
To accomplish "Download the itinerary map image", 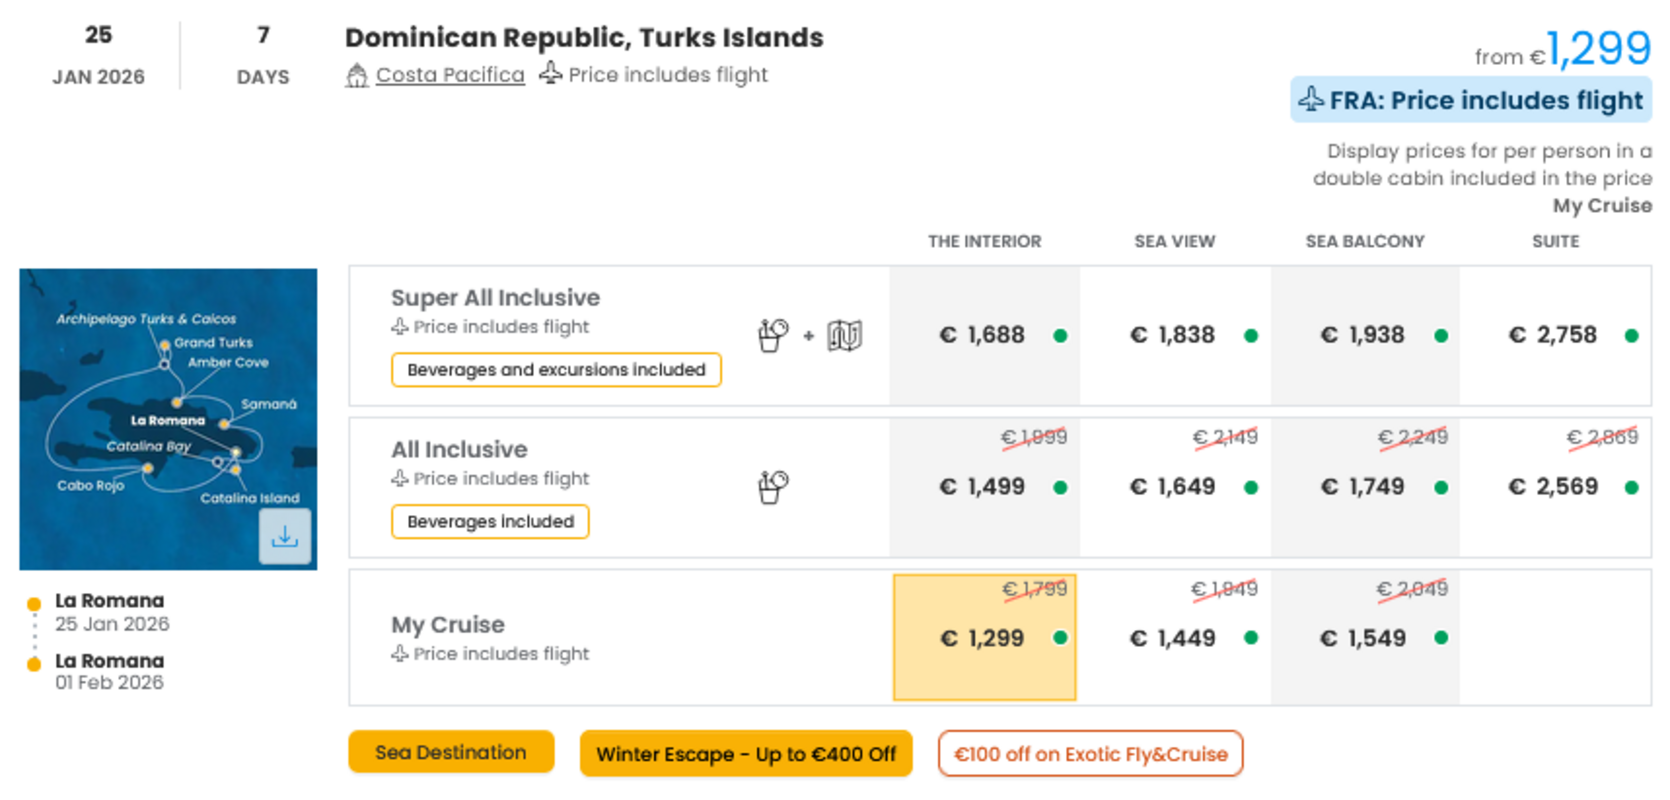I will 285,536.
